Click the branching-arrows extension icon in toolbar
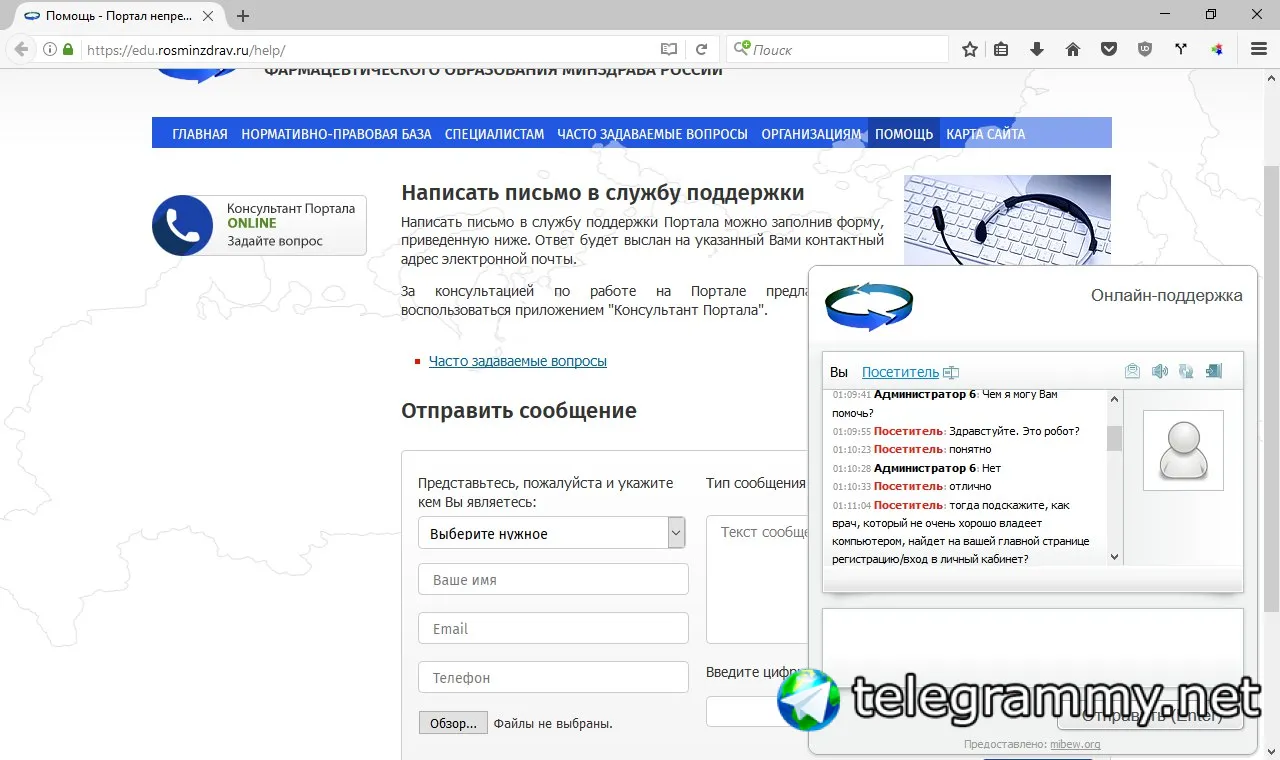This screenshot has width=1280, height=760. point(1181,49)
